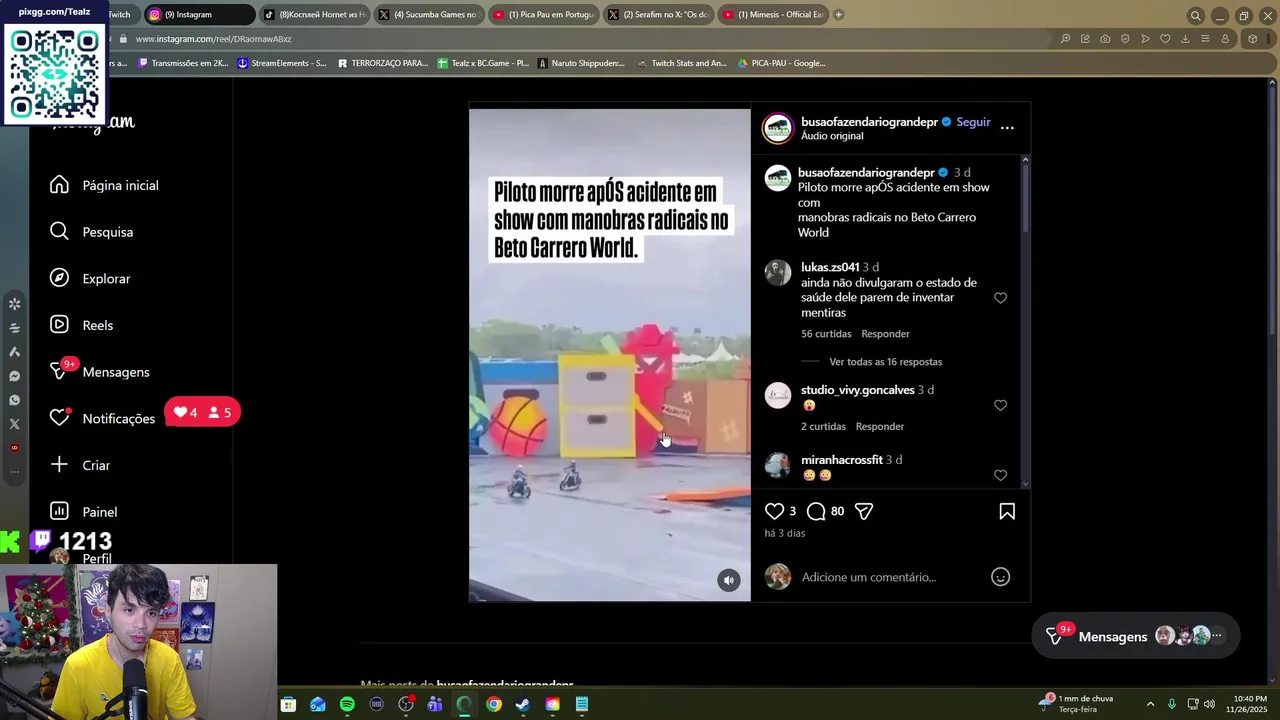1280x720 pixels.
Task: Open the three-dot more options menu
Action: coord(1007,127)
